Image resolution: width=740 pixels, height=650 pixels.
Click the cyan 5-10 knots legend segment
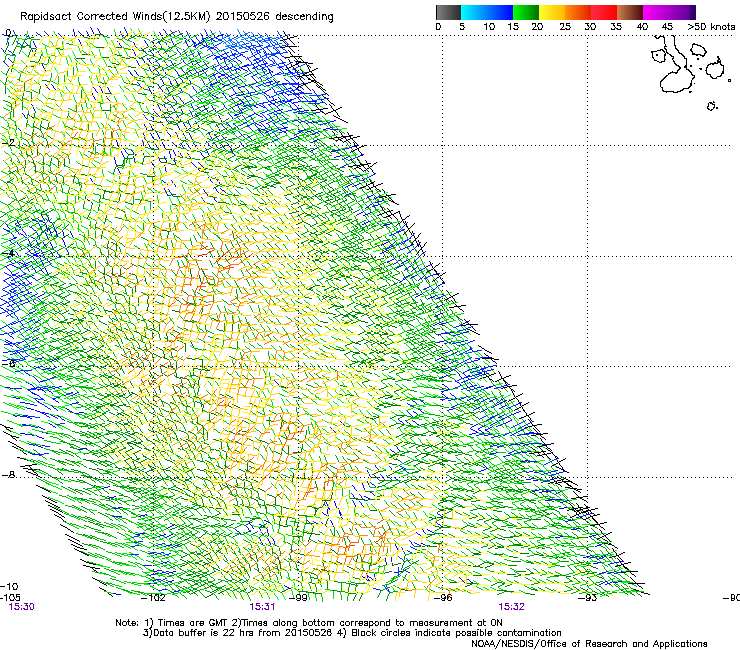473,12
